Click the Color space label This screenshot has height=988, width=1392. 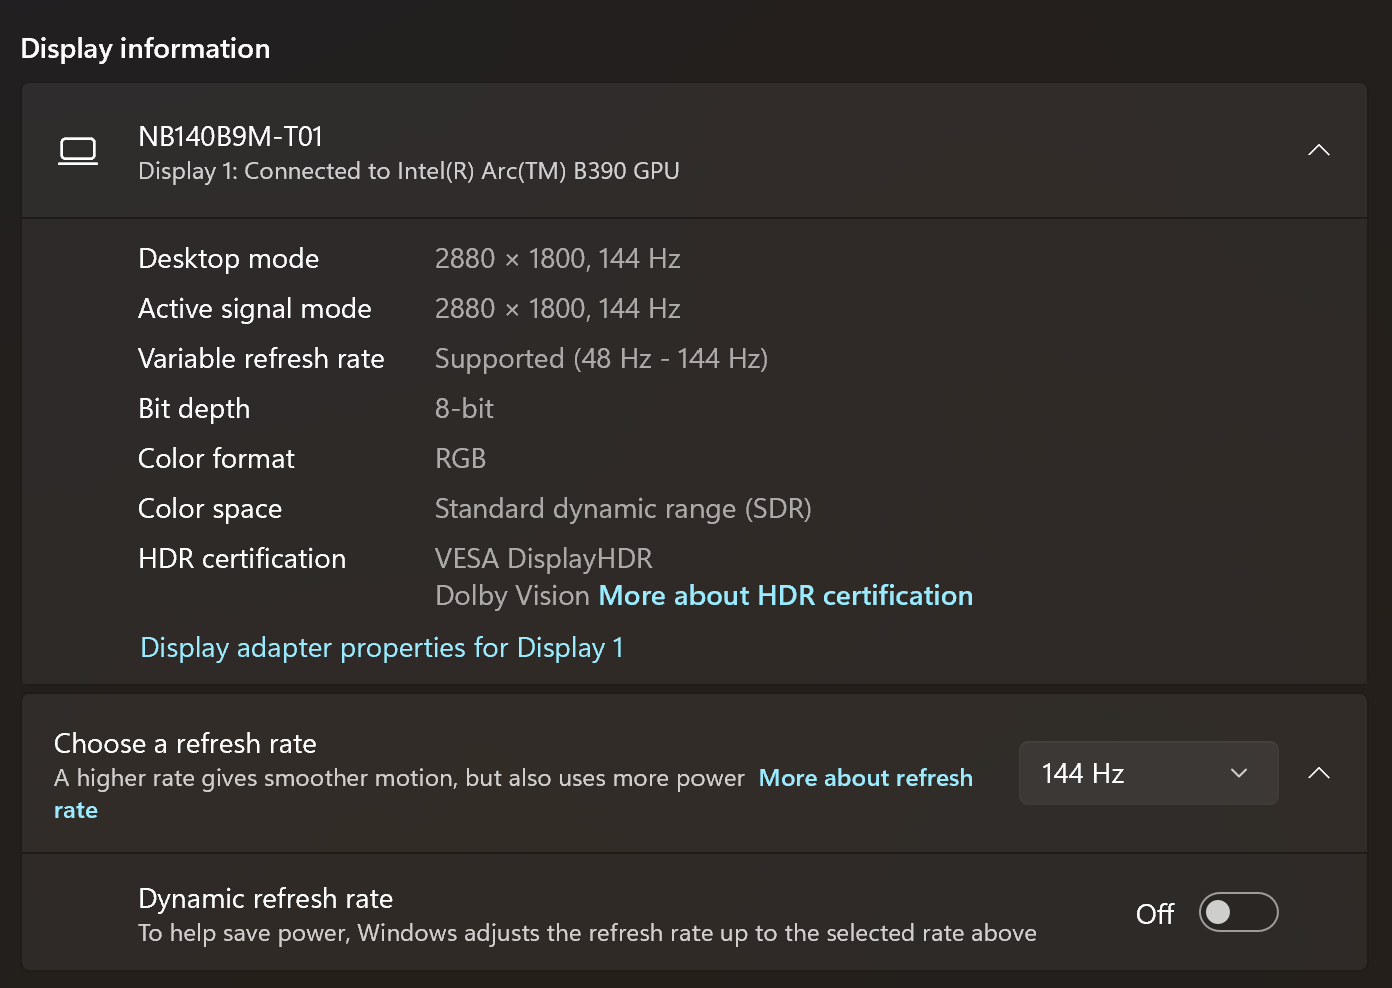tap(210, 509)
